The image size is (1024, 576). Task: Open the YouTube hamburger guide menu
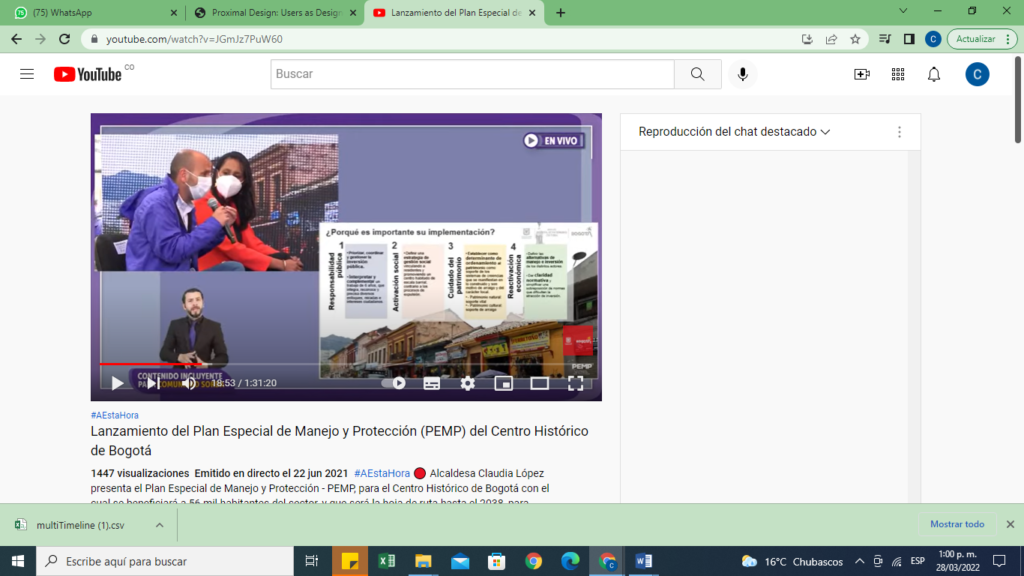click(x=27, y=74)
